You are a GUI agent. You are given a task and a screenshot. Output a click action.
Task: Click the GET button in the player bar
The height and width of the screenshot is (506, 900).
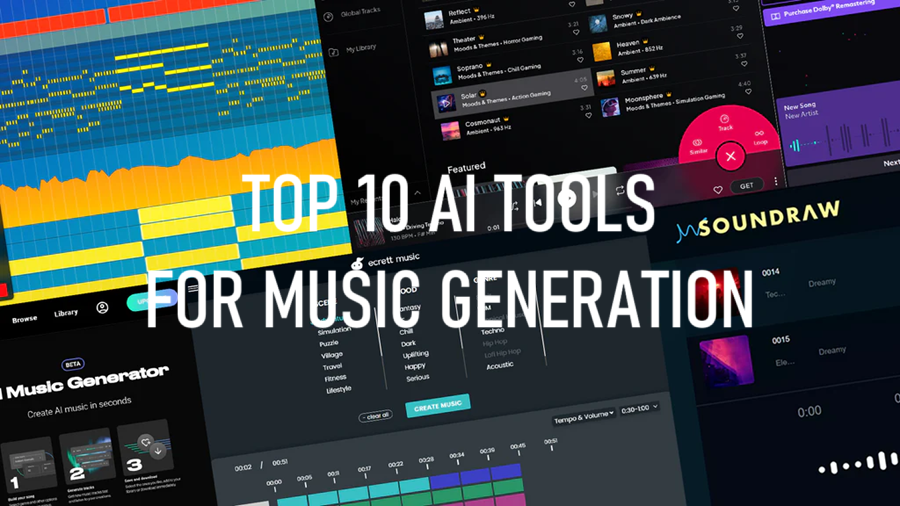[x=746, y=186]
